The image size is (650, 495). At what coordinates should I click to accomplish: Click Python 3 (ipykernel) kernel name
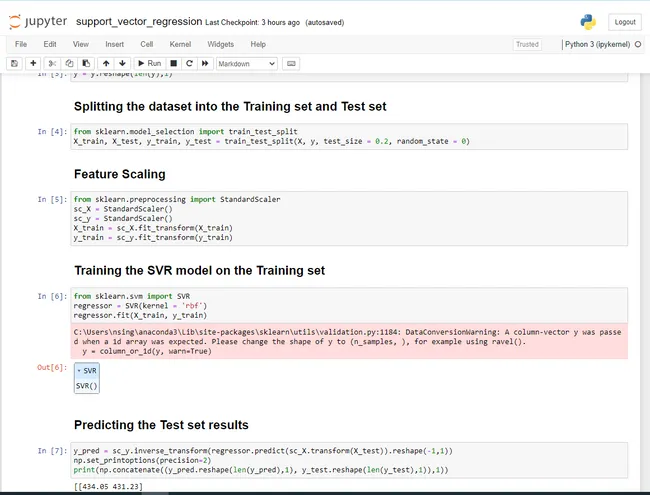click(x=597, y=44)
